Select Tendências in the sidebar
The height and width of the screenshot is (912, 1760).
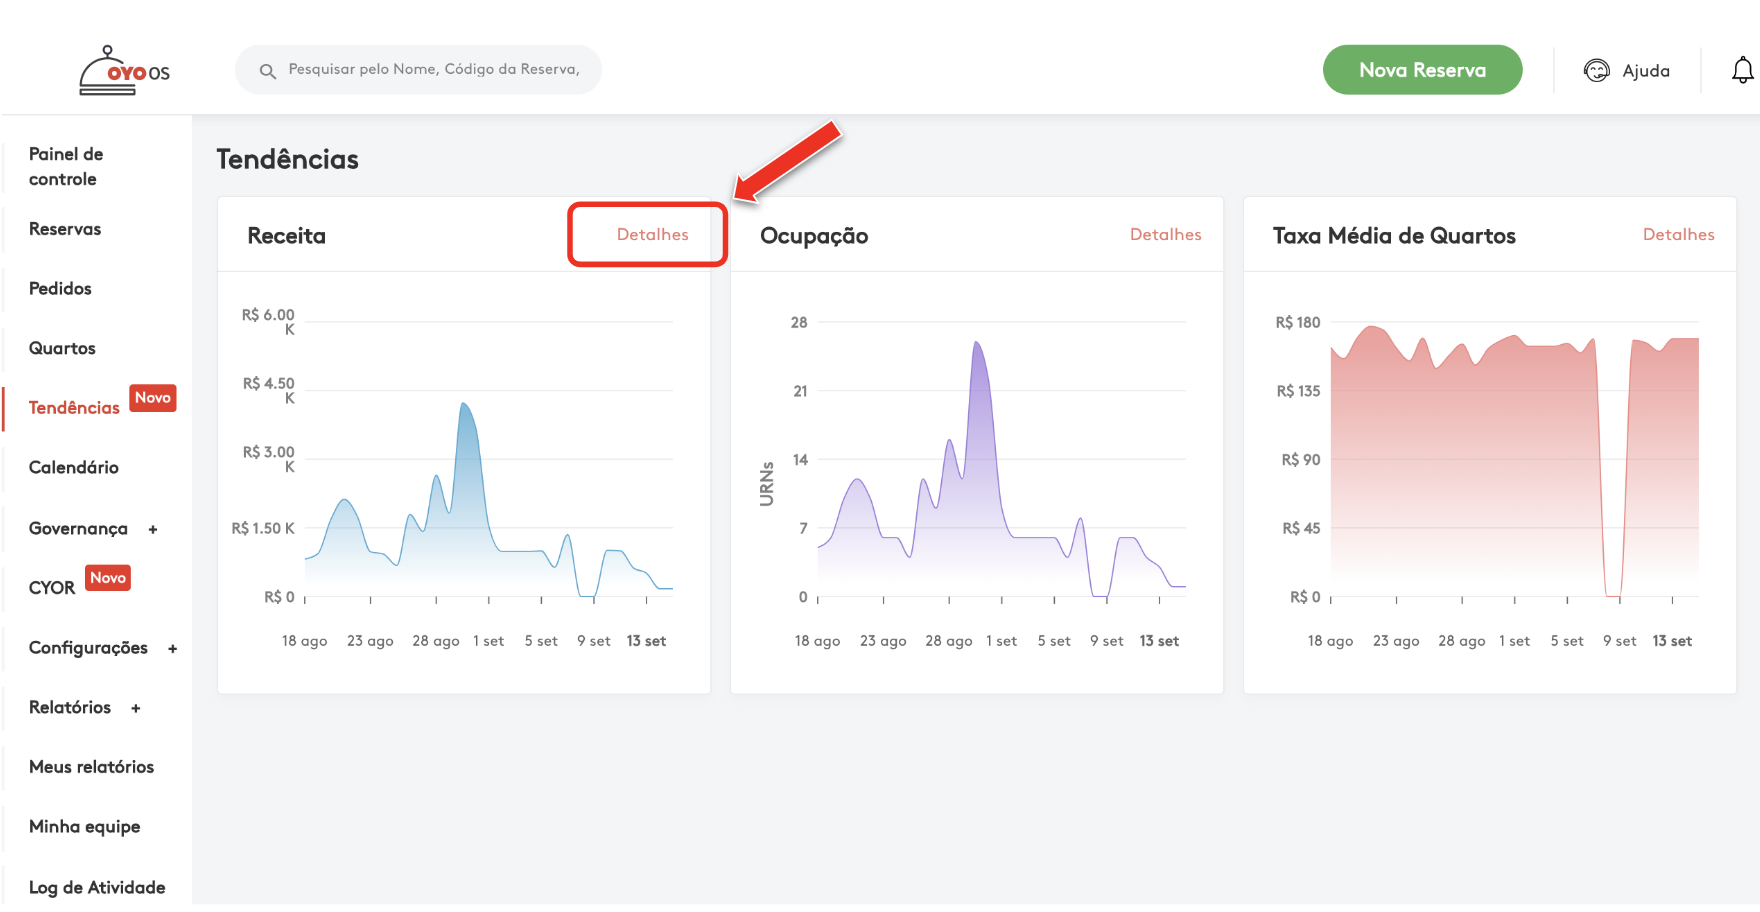tap(74, 408)
